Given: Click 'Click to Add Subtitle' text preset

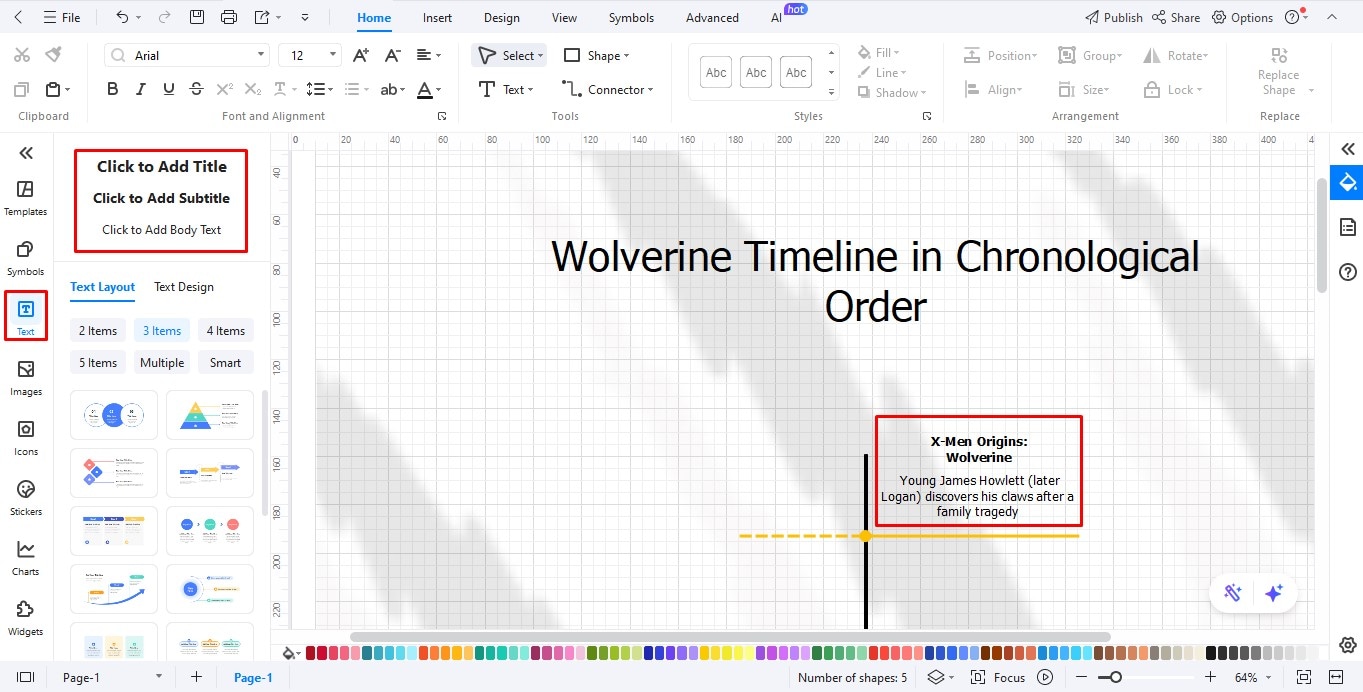Looking at the screenshot, I should [162, 198].
